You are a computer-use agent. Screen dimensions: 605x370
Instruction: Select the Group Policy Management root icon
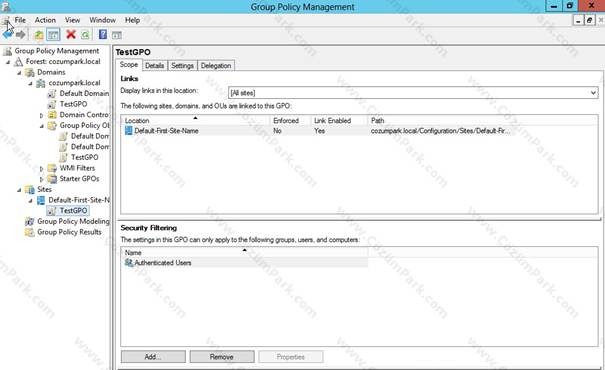coord(7,51)
